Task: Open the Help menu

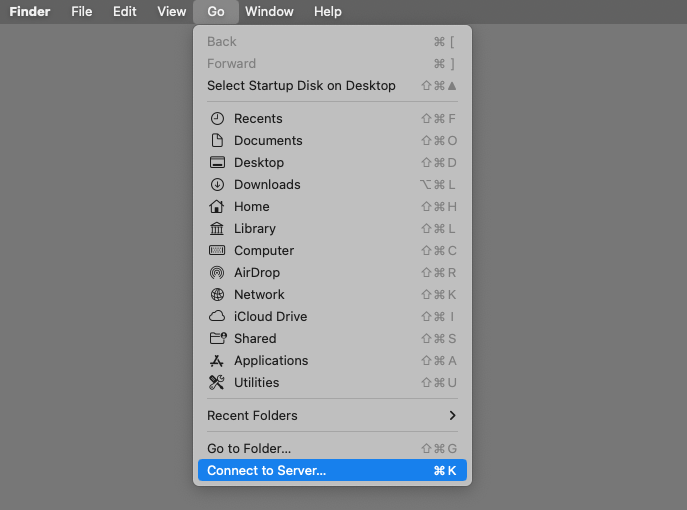Action: (x=327, y=11)
